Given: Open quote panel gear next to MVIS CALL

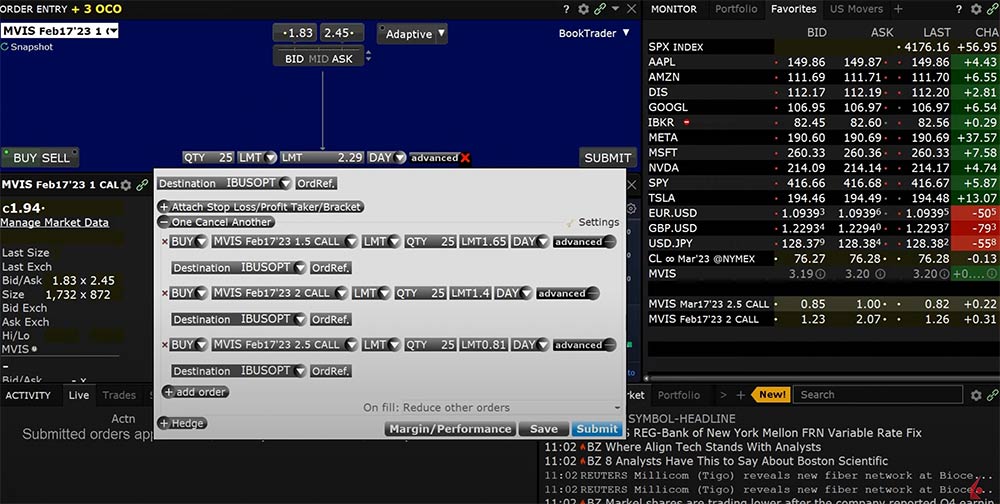Looking at the screenshot, I should [x=126, y=185].
